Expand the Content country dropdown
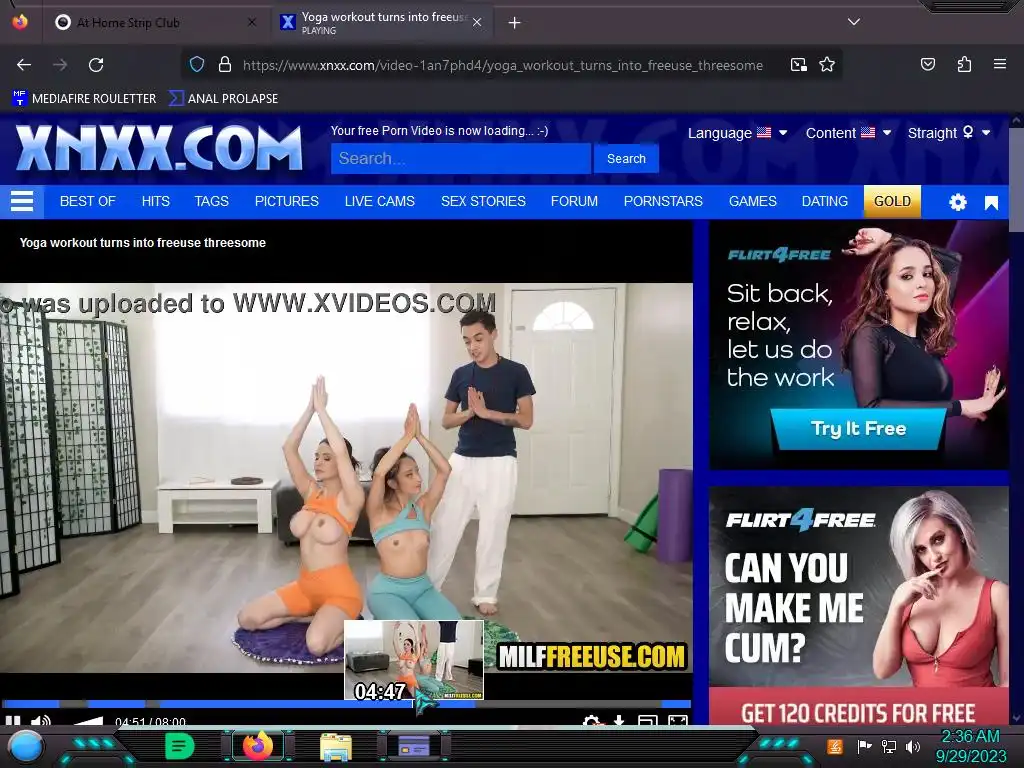 pyautogui.click(x=848, y=133)
